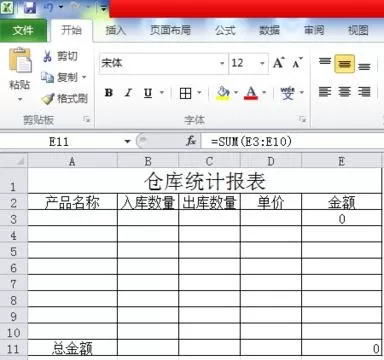Select the 格式刷 (Format Painter) brush
Screen dimensions: 384x360
pos(64,99)
